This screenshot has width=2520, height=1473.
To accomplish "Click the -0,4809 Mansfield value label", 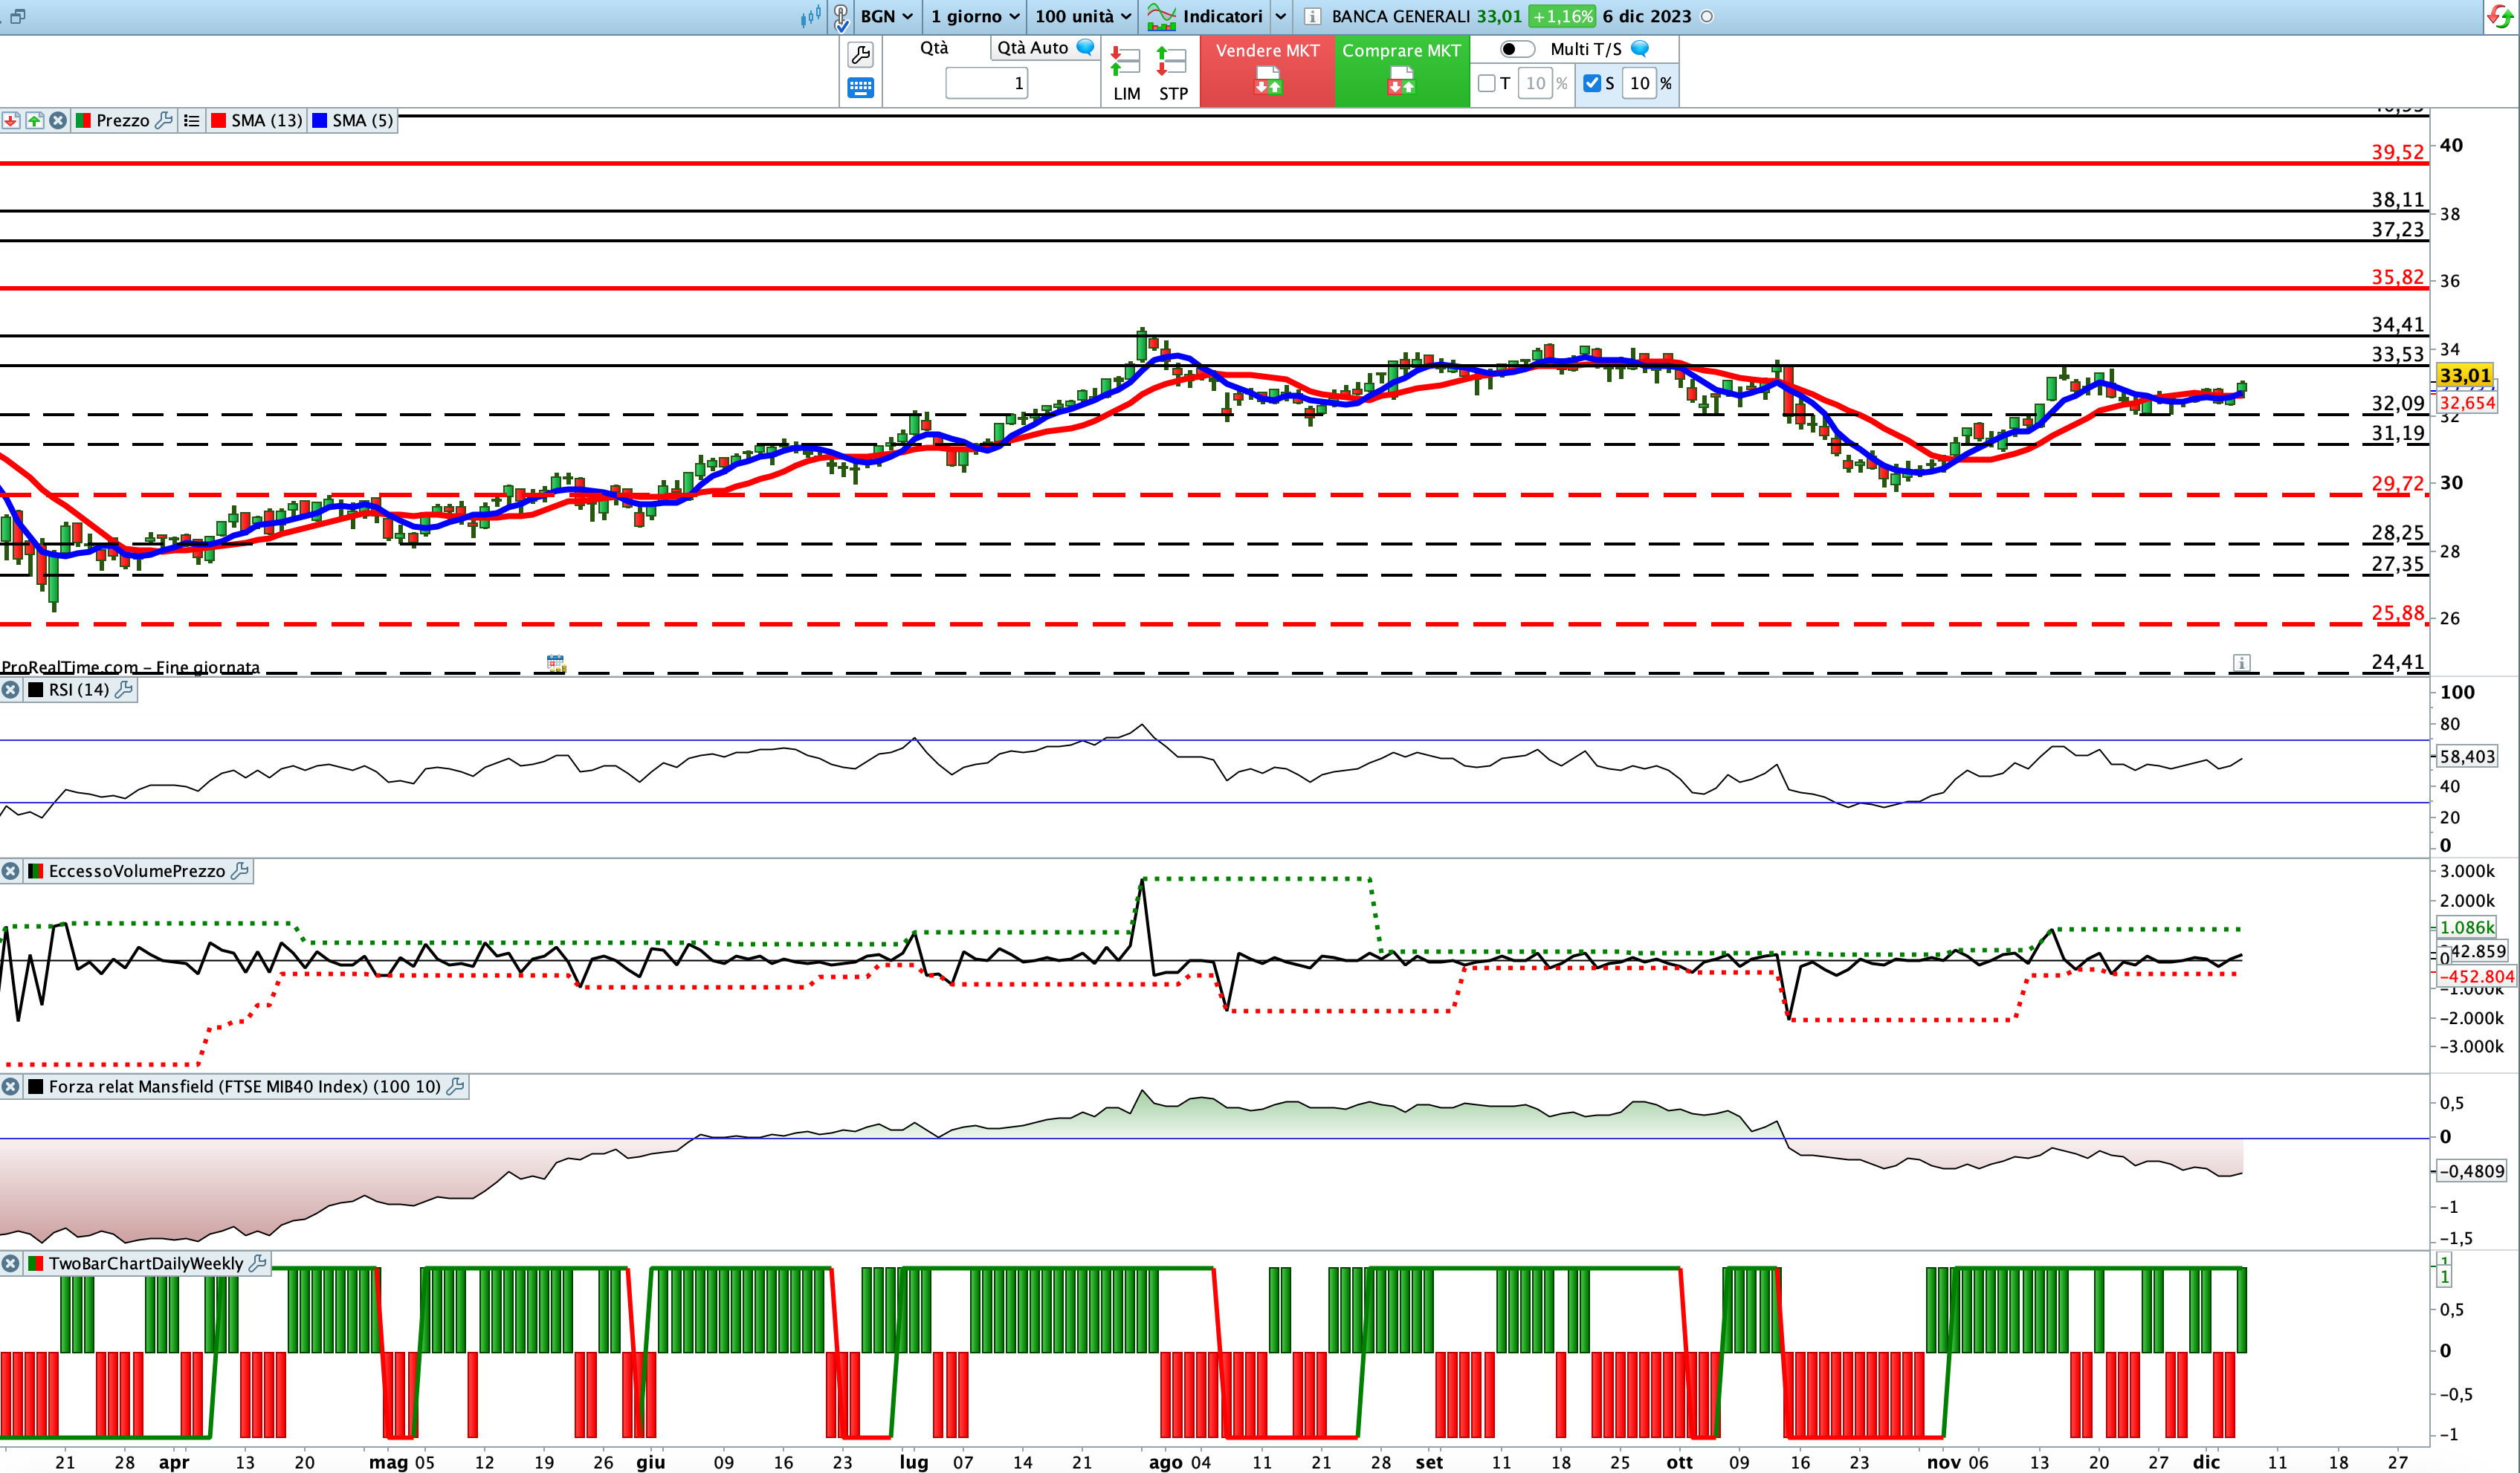I will 2471,1171.
